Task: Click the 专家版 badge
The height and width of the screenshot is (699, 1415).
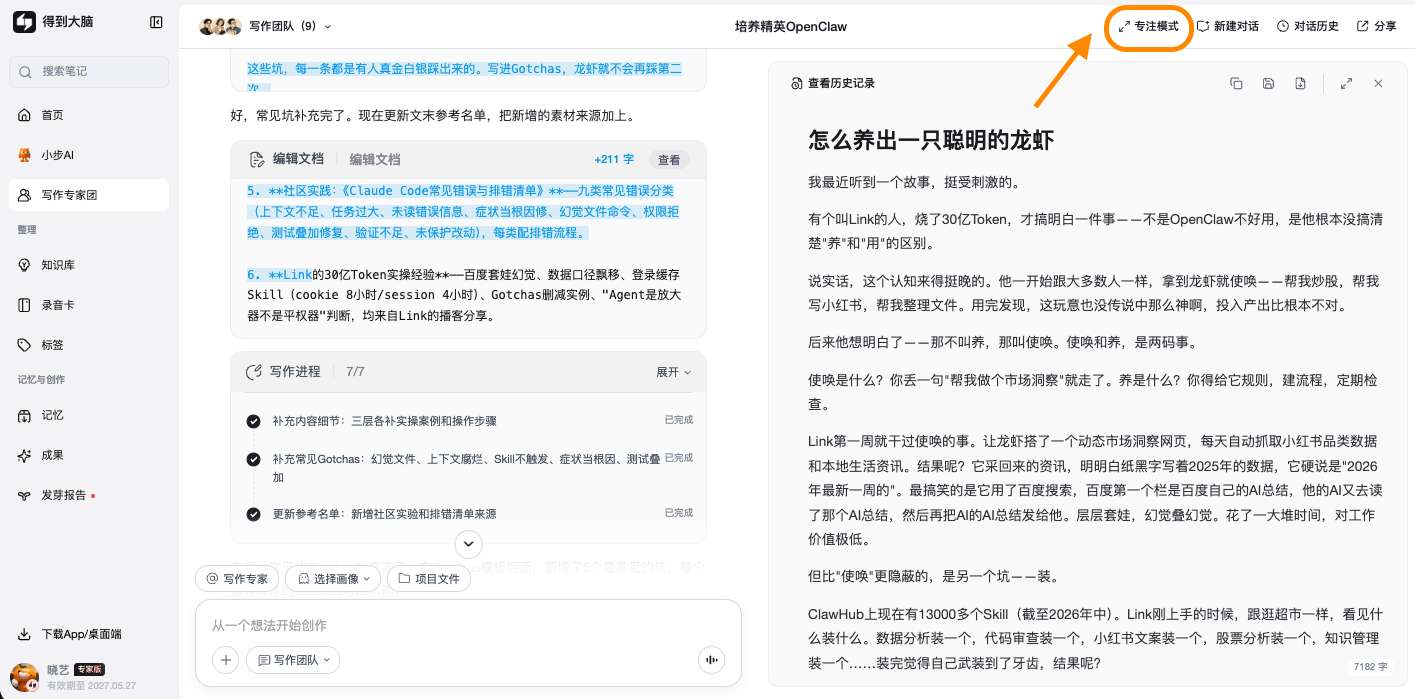Action: [x=89, y=669]
